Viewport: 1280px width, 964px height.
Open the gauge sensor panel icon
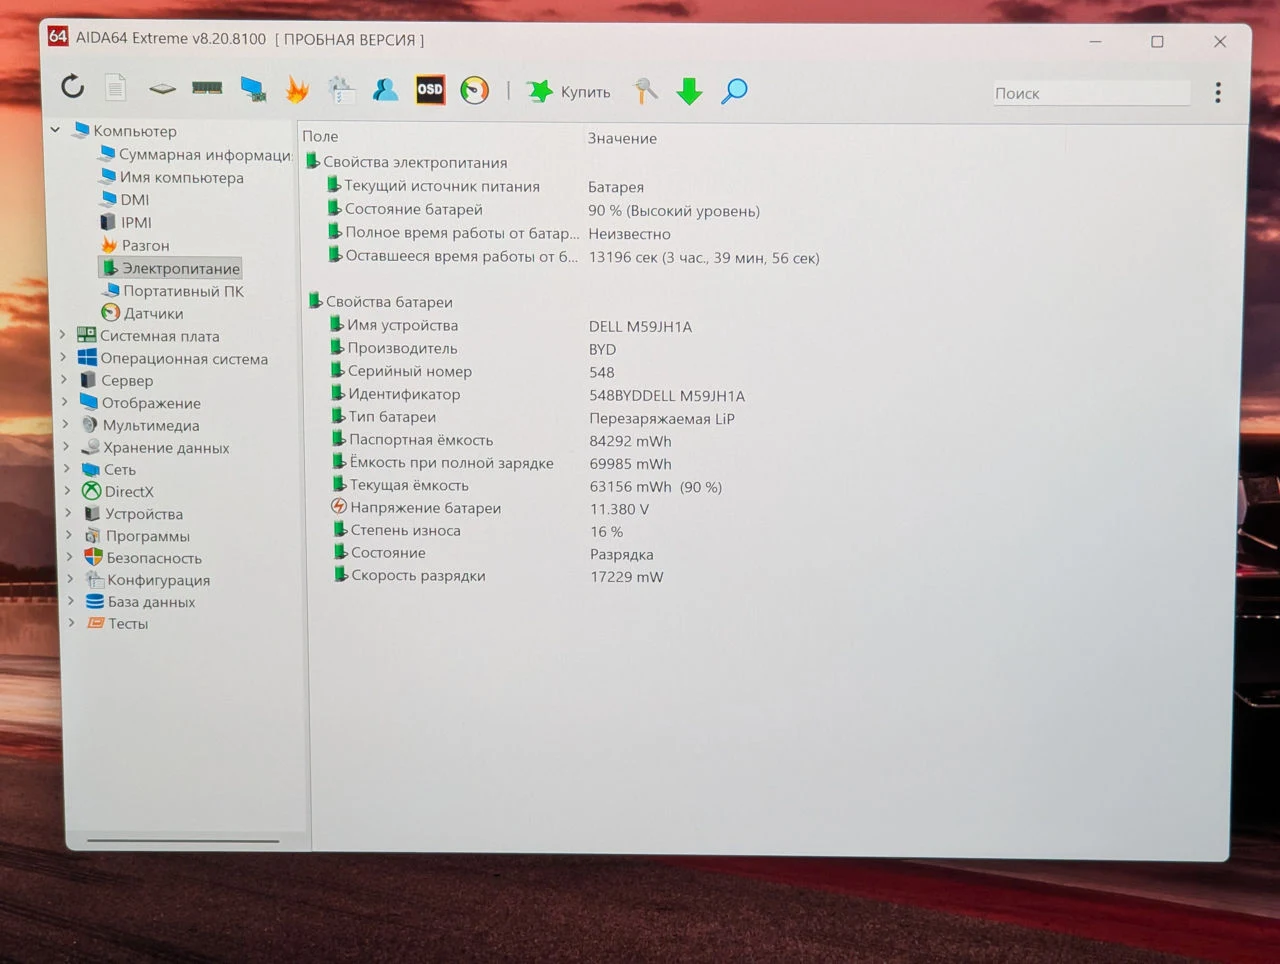pyautogui.click(x=475, y=91)
